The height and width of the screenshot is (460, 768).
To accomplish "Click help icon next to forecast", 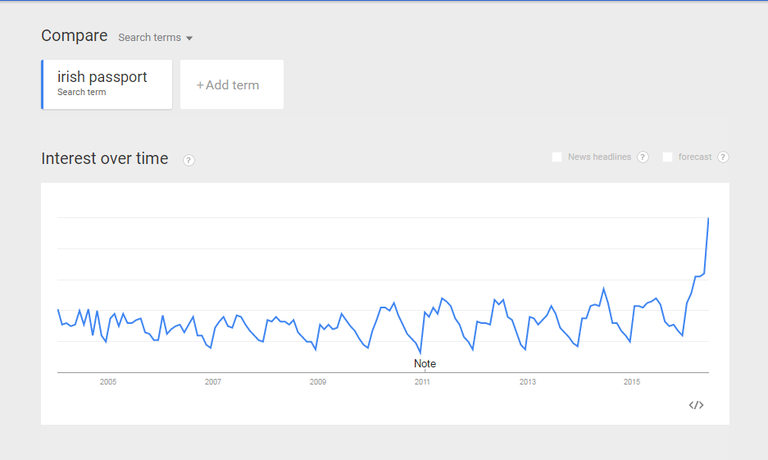I will 723,157.
